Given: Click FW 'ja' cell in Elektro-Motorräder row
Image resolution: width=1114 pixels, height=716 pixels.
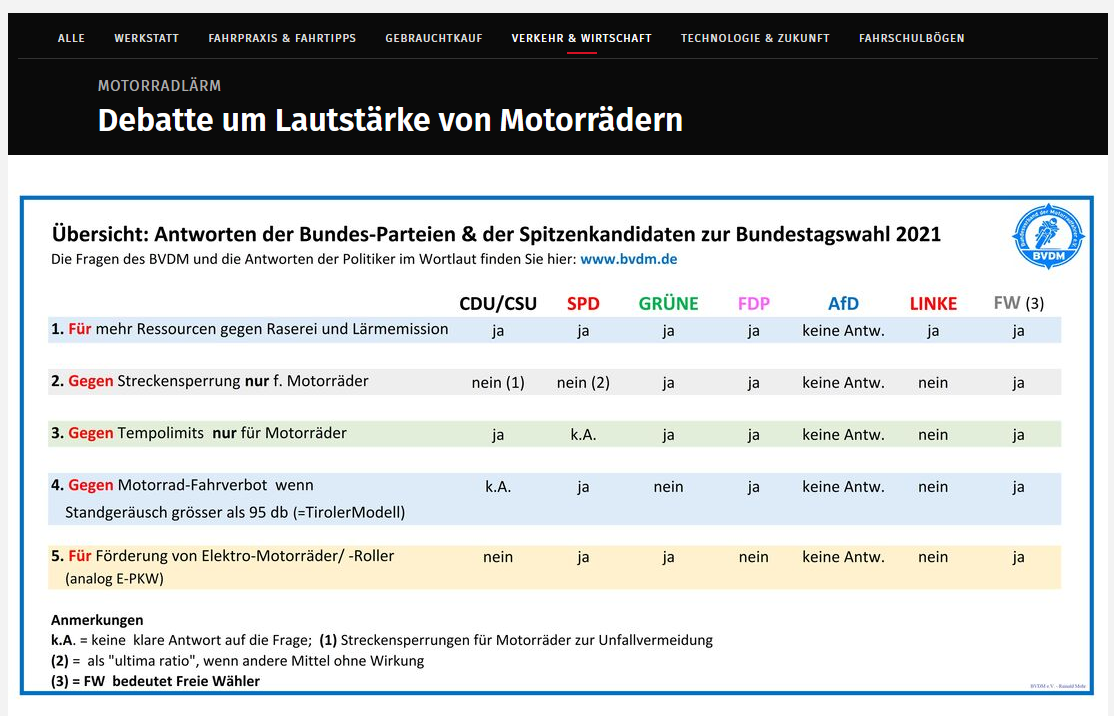Looking at the screenshot, I should point(1019,558).
